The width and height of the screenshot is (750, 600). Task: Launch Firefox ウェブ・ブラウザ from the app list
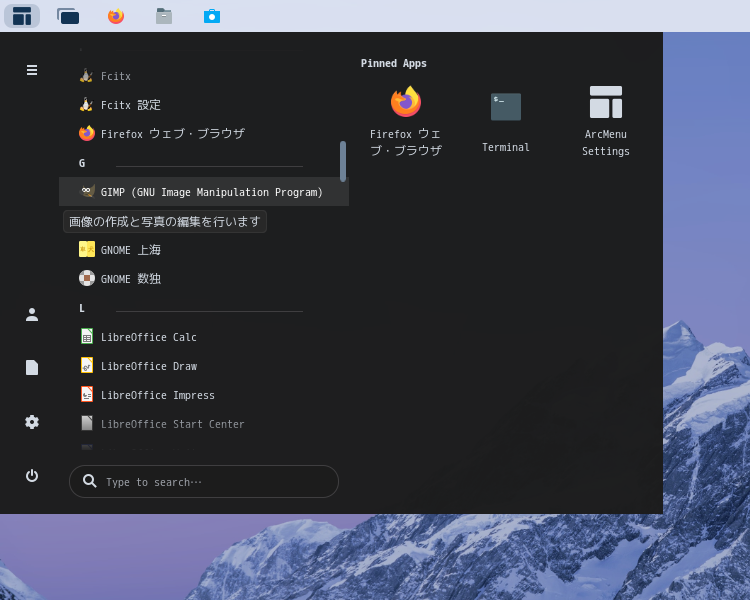[x=203, y=133]
